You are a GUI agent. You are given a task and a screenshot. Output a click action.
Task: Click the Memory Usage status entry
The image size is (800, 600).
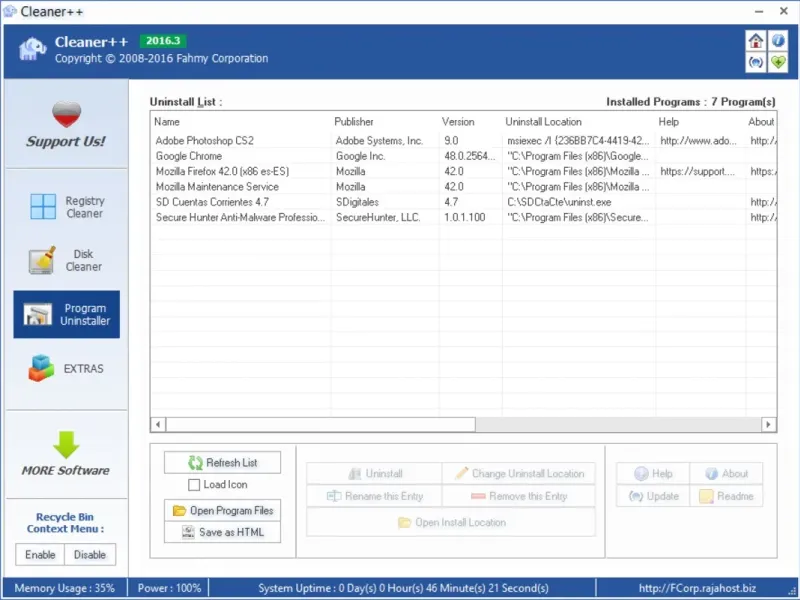64,588
